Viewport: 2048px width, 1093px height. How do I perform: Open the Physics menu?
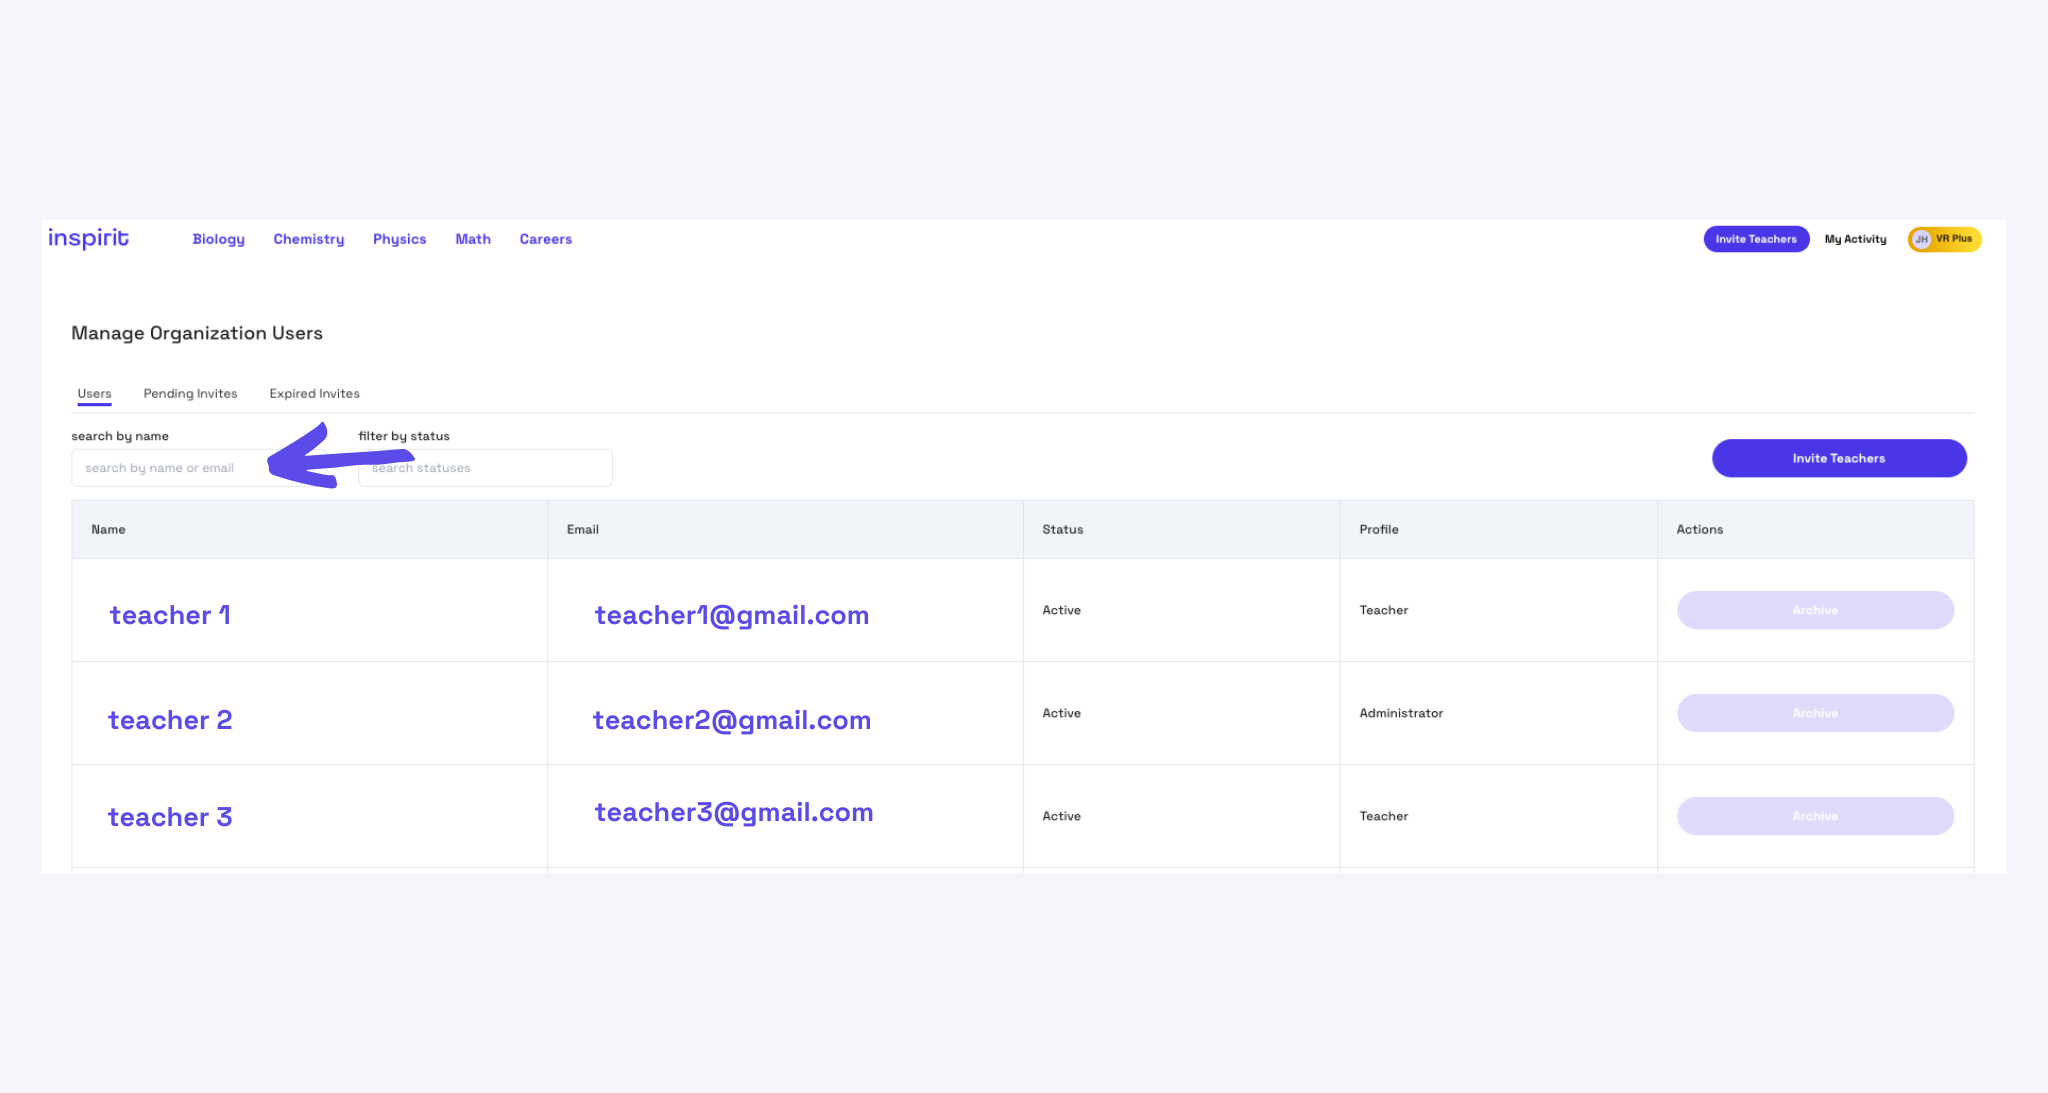[x=400, y=239]
